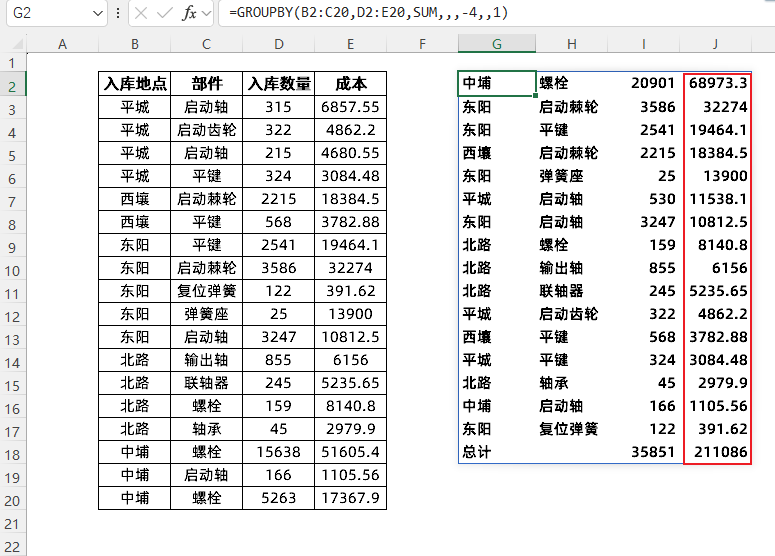The image size is (775, 556).
Task: Click inside the GROUPBY formula text
Action: tap(368, 12)
